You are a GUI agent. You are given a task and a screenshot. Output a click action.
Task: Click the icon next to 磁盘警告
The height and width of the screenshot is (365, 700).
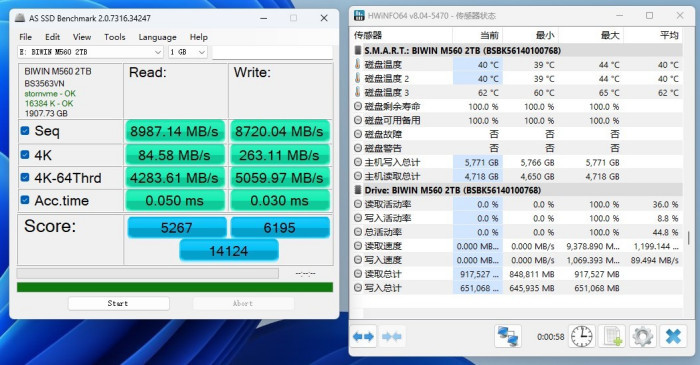(358, 148)
